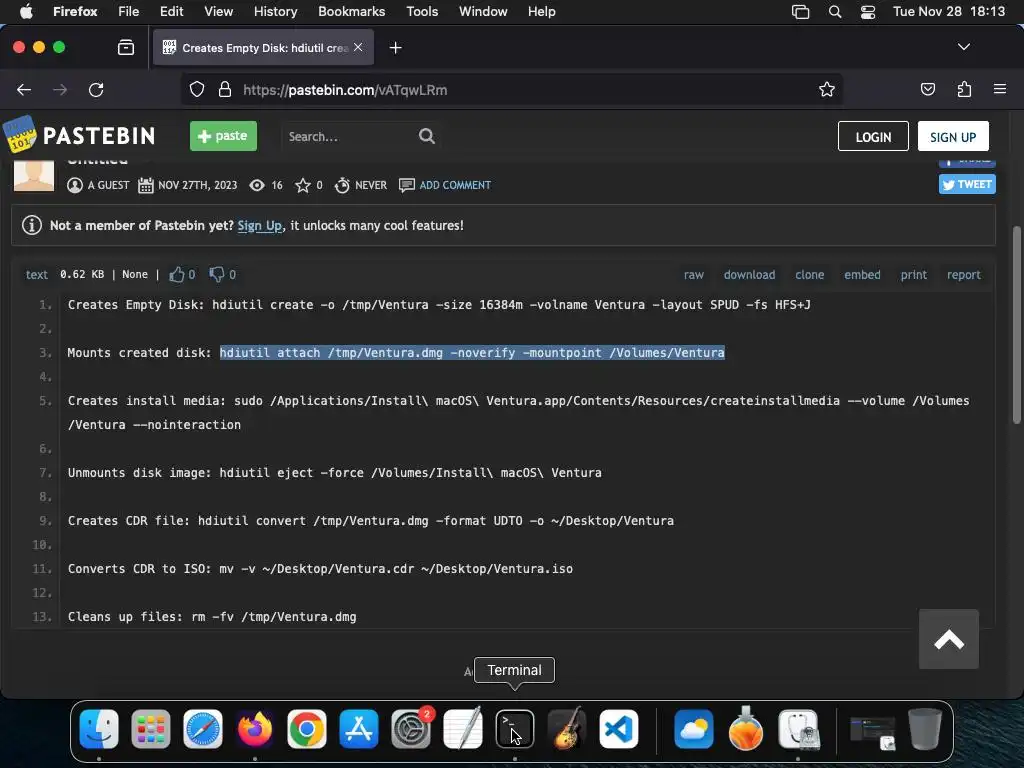
Task: Click the line 7 hdiutil eject command
Action: pos(410,473)
